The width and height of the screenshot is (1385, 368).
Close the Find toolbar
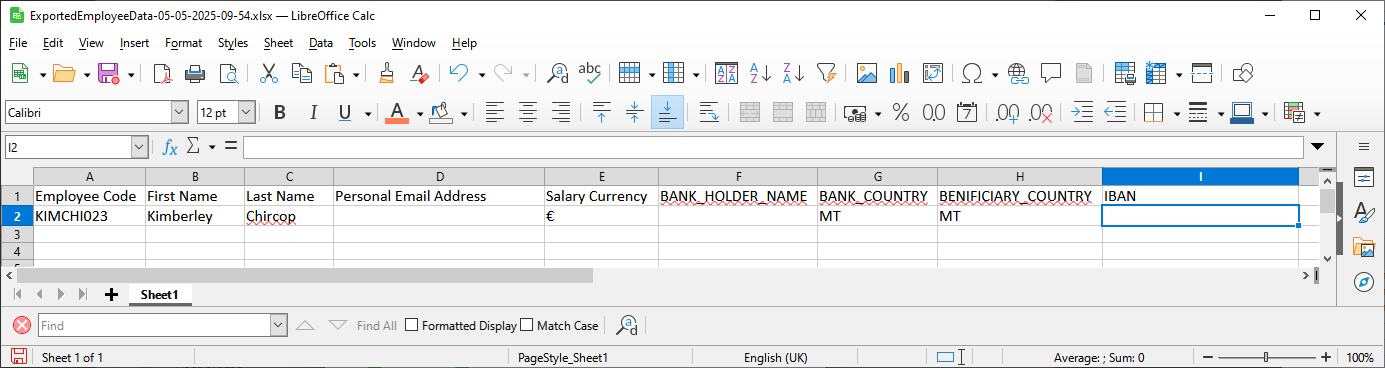pyautogui.click(x=22, y=325)
